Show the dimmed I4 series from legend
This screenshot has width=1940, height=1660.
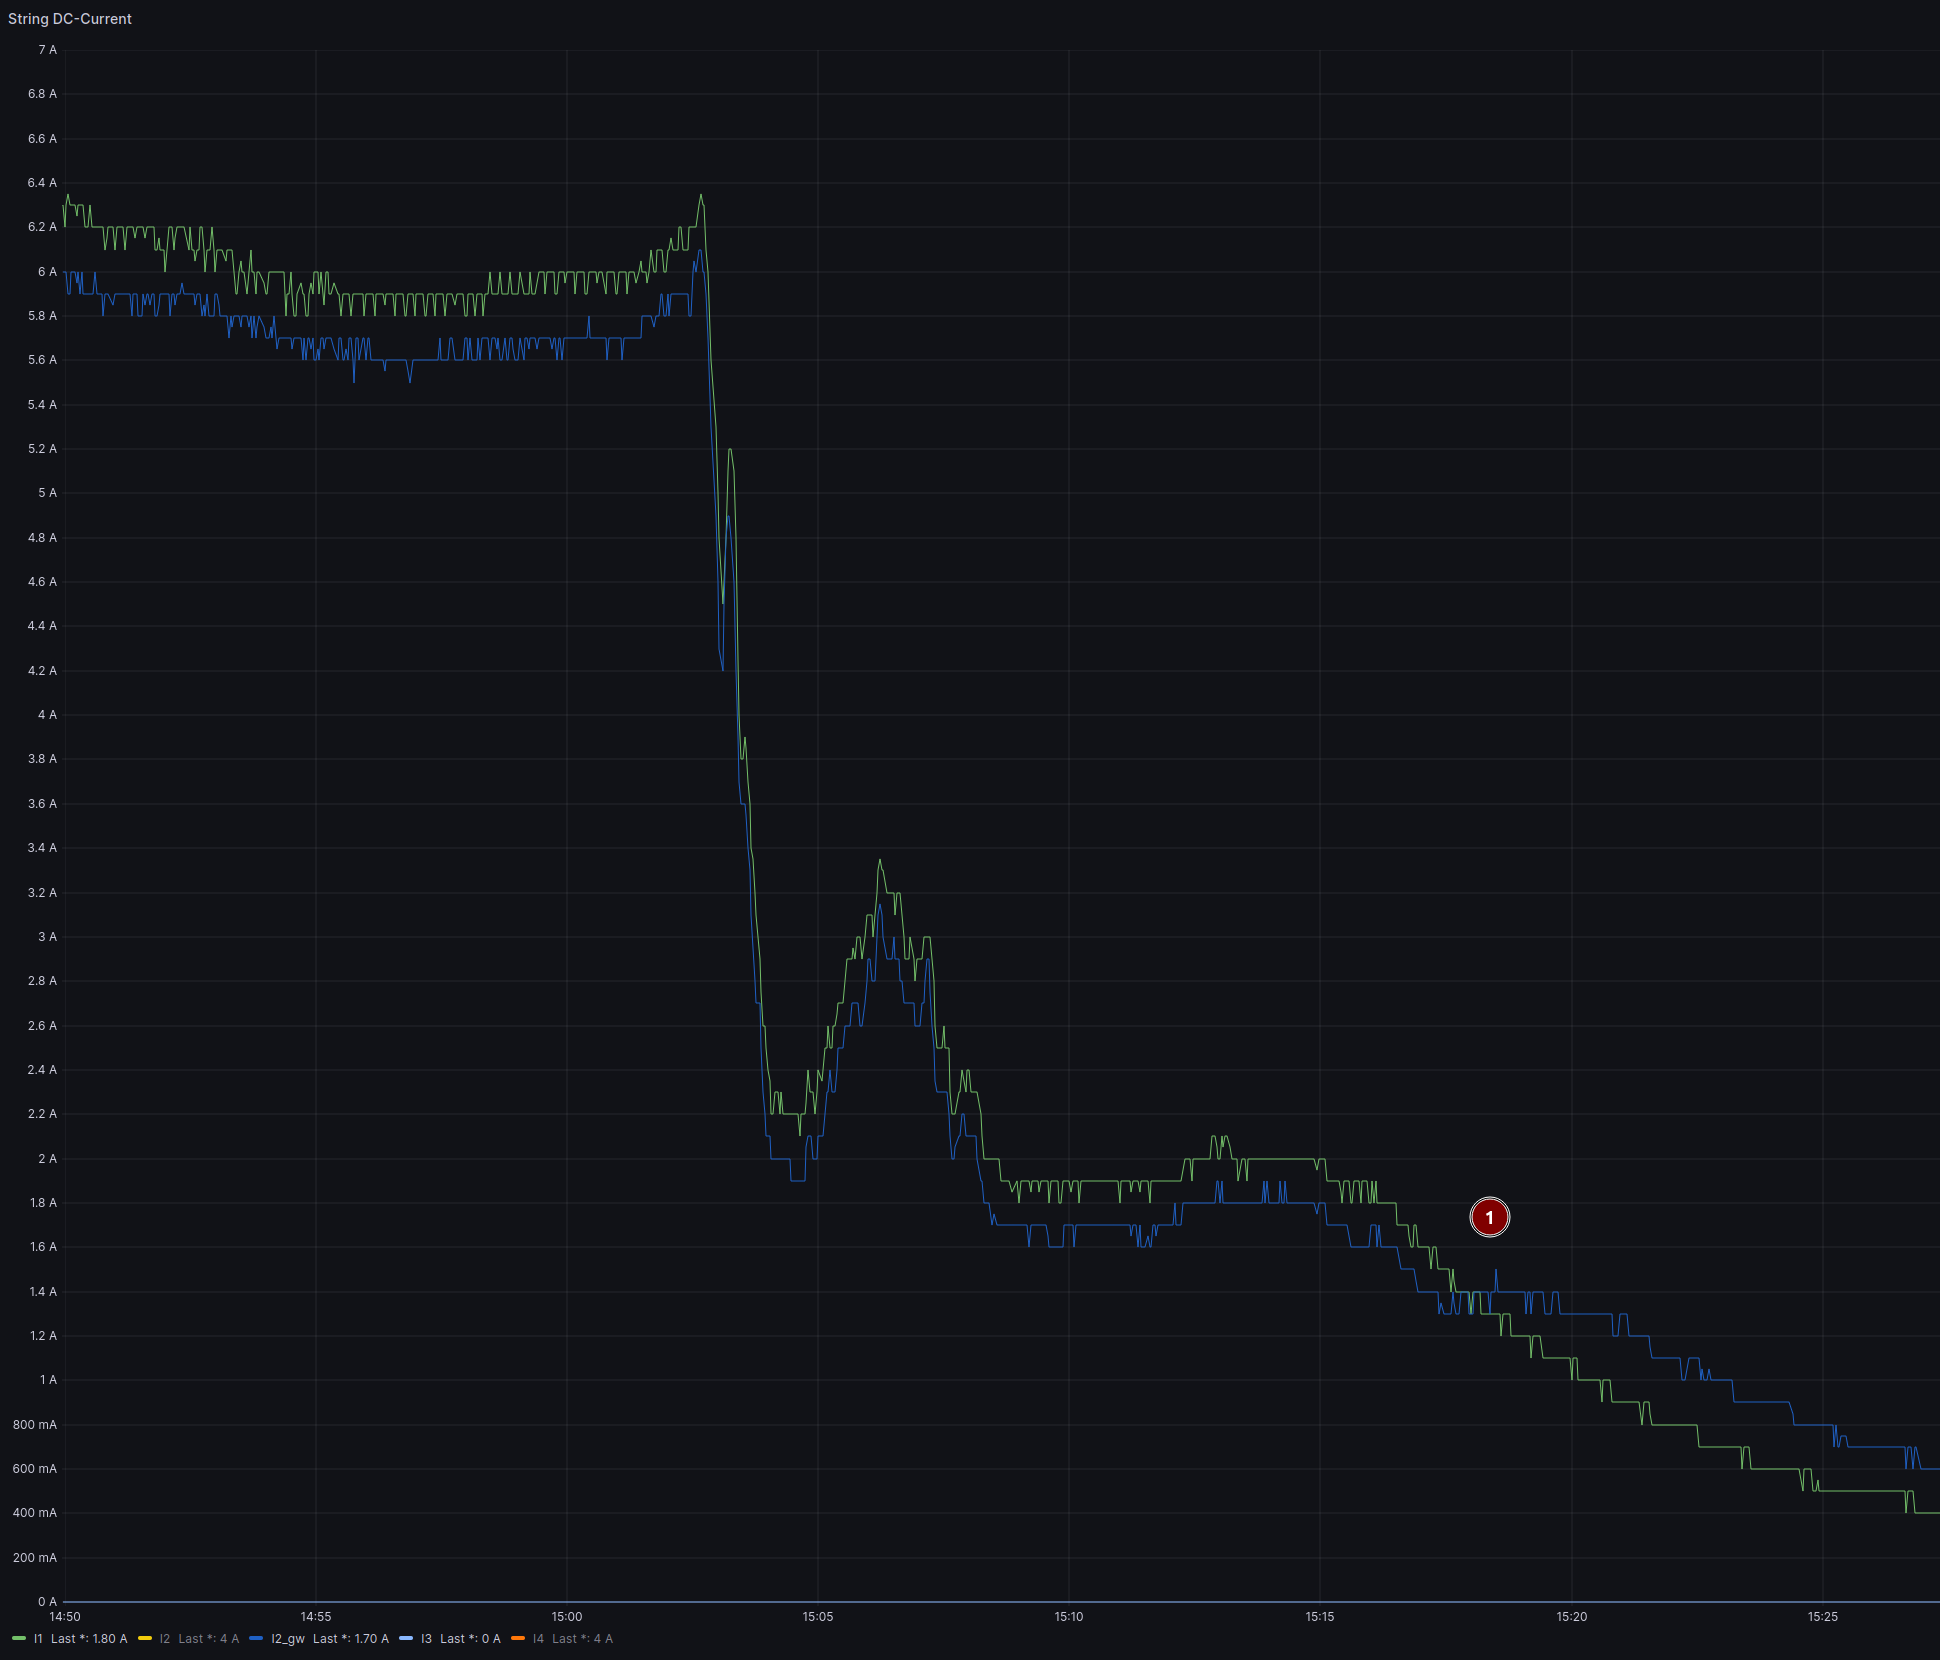[538, 1638]
